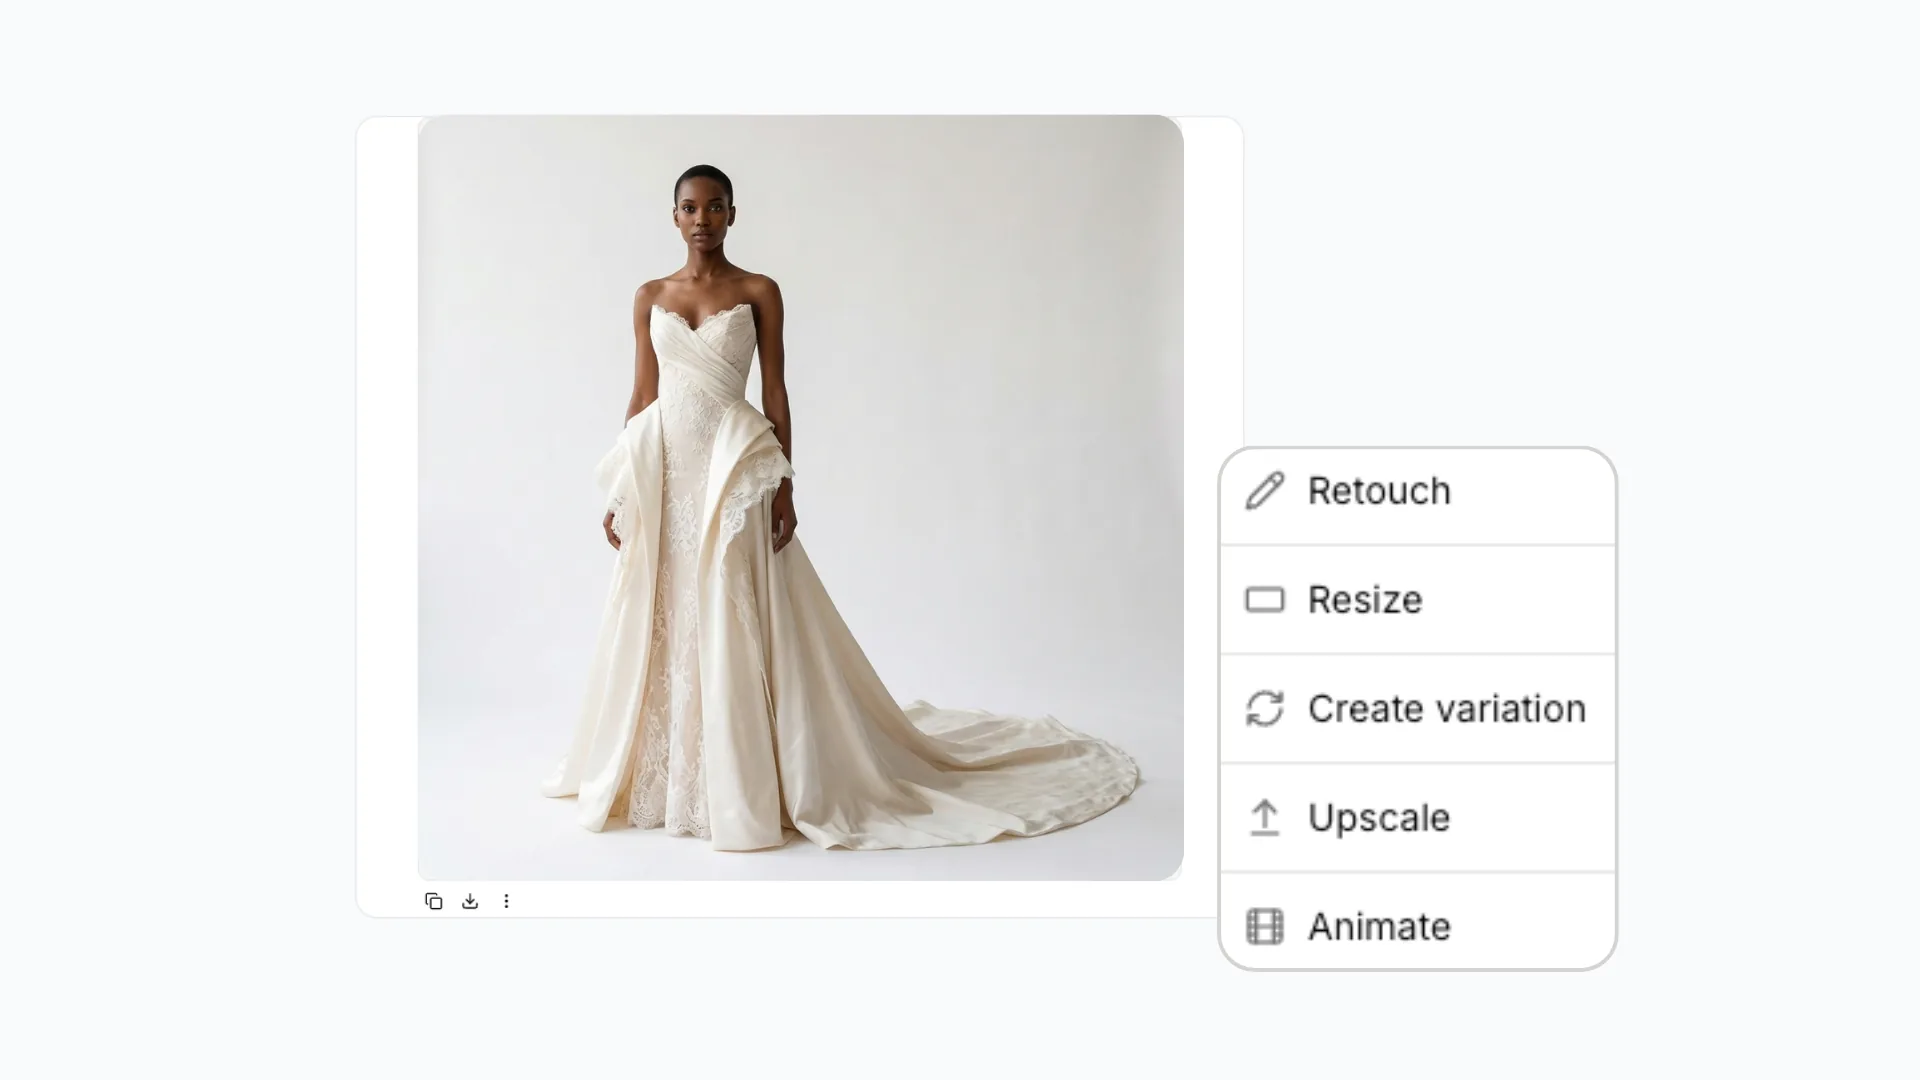The image size is (1920, 1080).
Task: Click the film strip Animate icon
Action: [1264, 927]
